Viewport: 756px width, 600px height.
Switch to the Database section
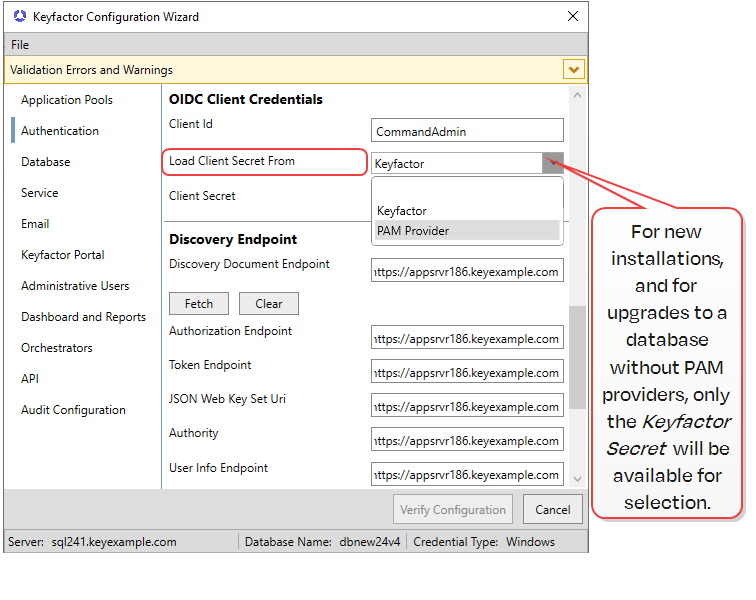tap(46, 162)
